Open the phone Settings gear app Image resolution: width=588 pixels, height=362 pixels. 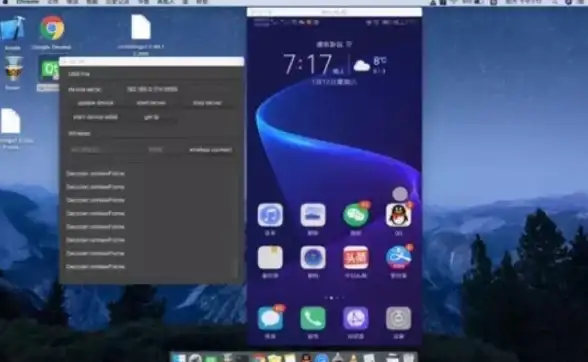[398, 318]
